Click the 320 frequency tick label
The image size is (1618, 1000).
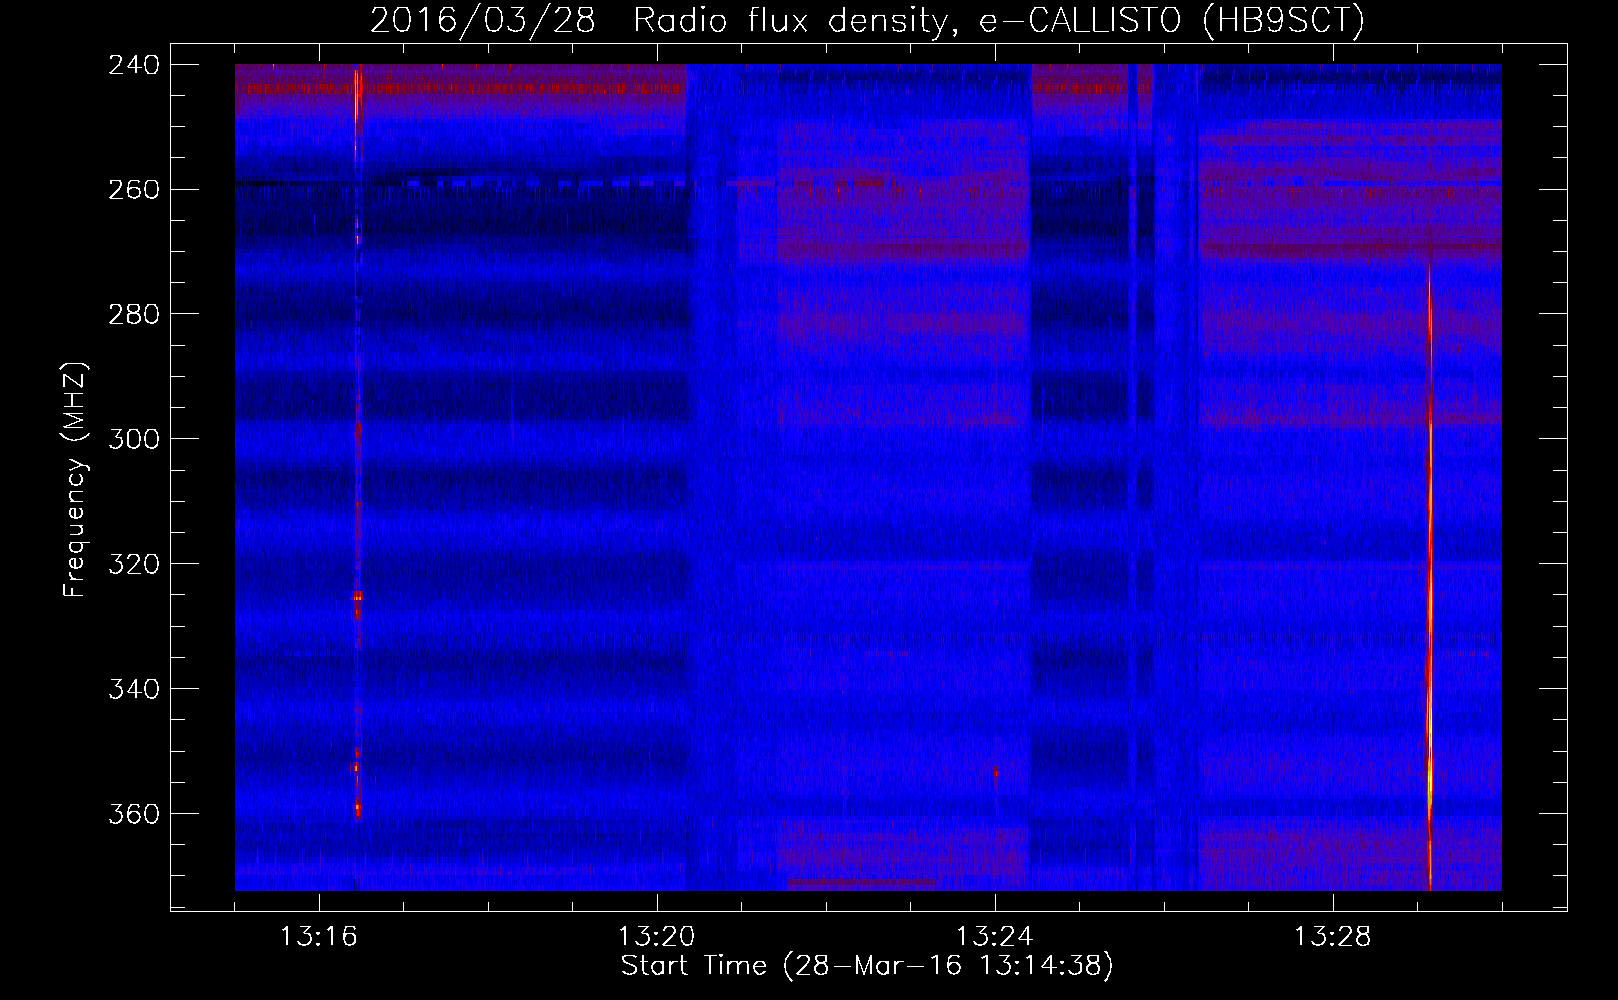click(x=134, y=565)
